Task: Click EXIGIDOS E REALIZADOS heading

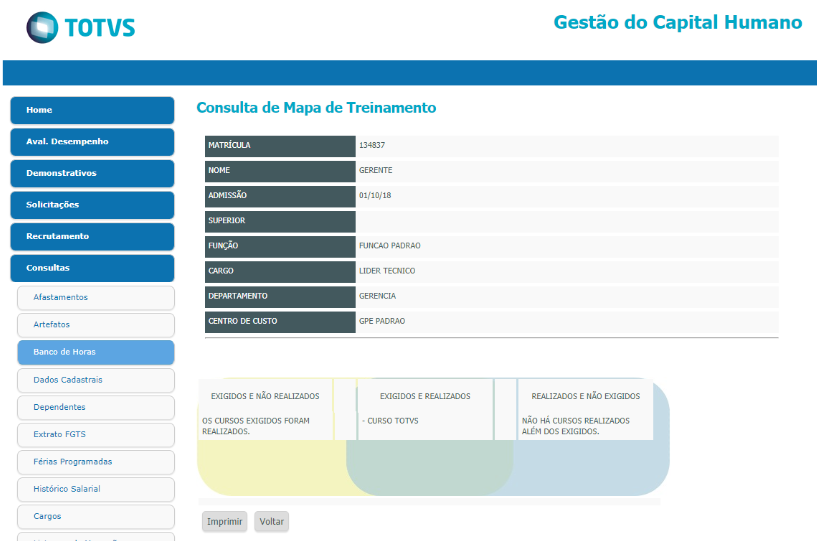Action: [x=425, y=396]
